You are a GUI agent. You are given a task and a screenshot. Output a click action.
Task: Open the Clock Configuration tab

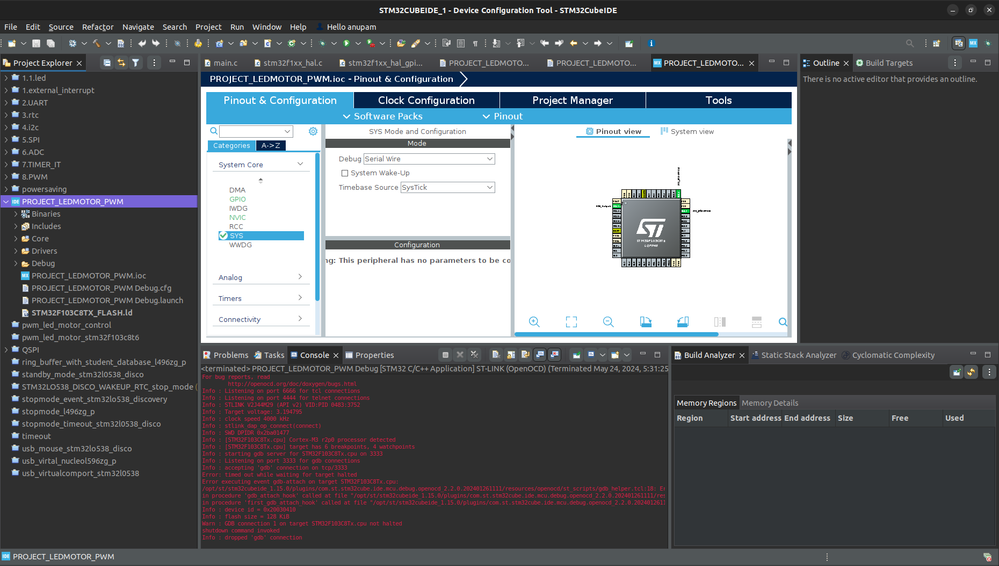(x=426, y=100)
